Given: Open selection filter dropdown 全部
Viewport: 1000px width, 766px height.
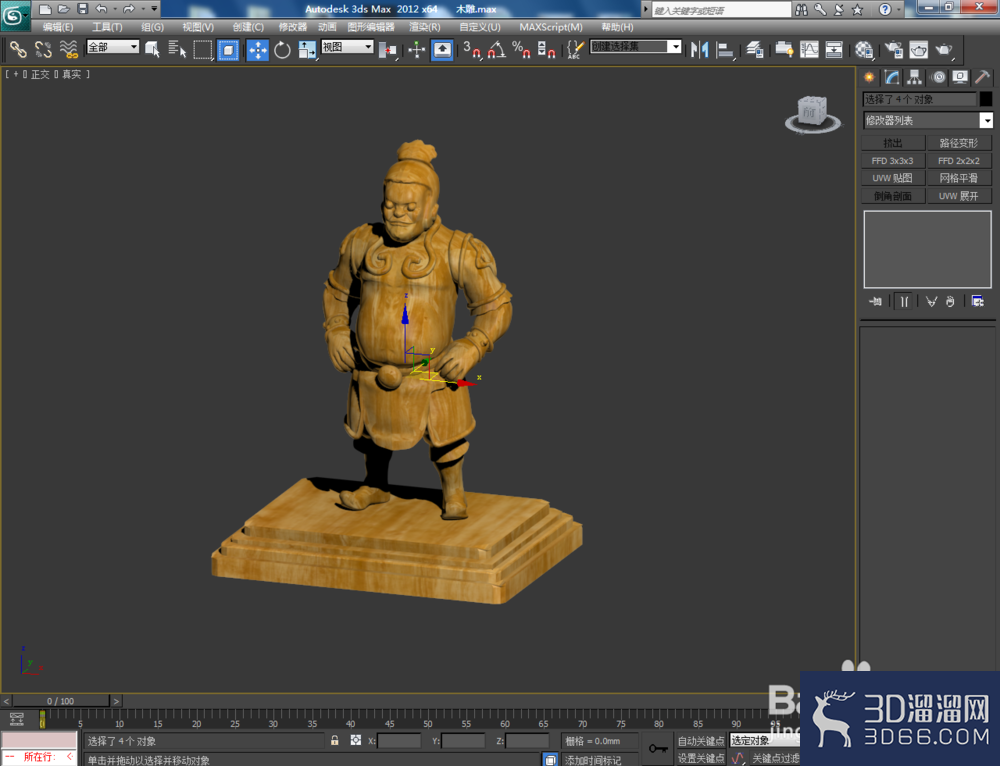Looking at the screenshot, I should (x=113, y=47).
